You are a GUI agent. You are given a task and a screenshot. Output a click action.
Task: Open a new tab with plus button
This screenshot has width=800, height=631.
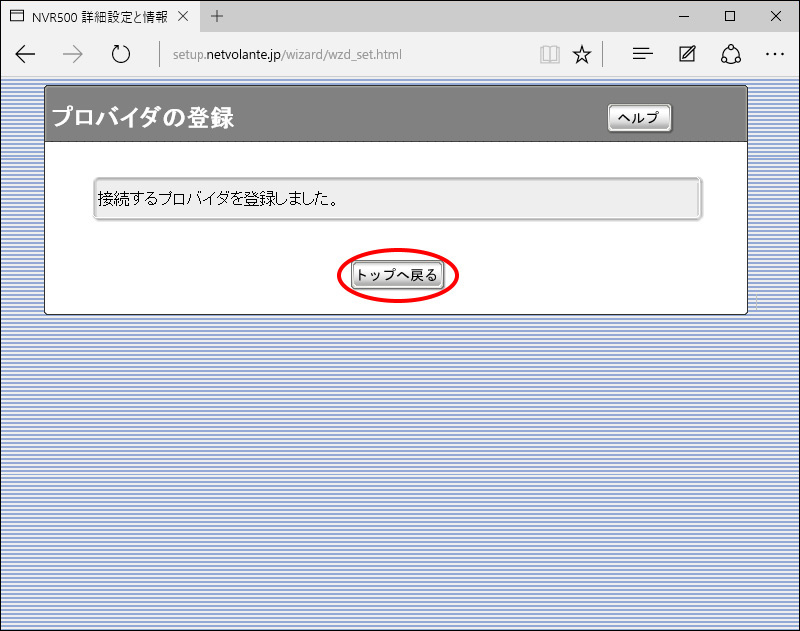coord(217,16)
